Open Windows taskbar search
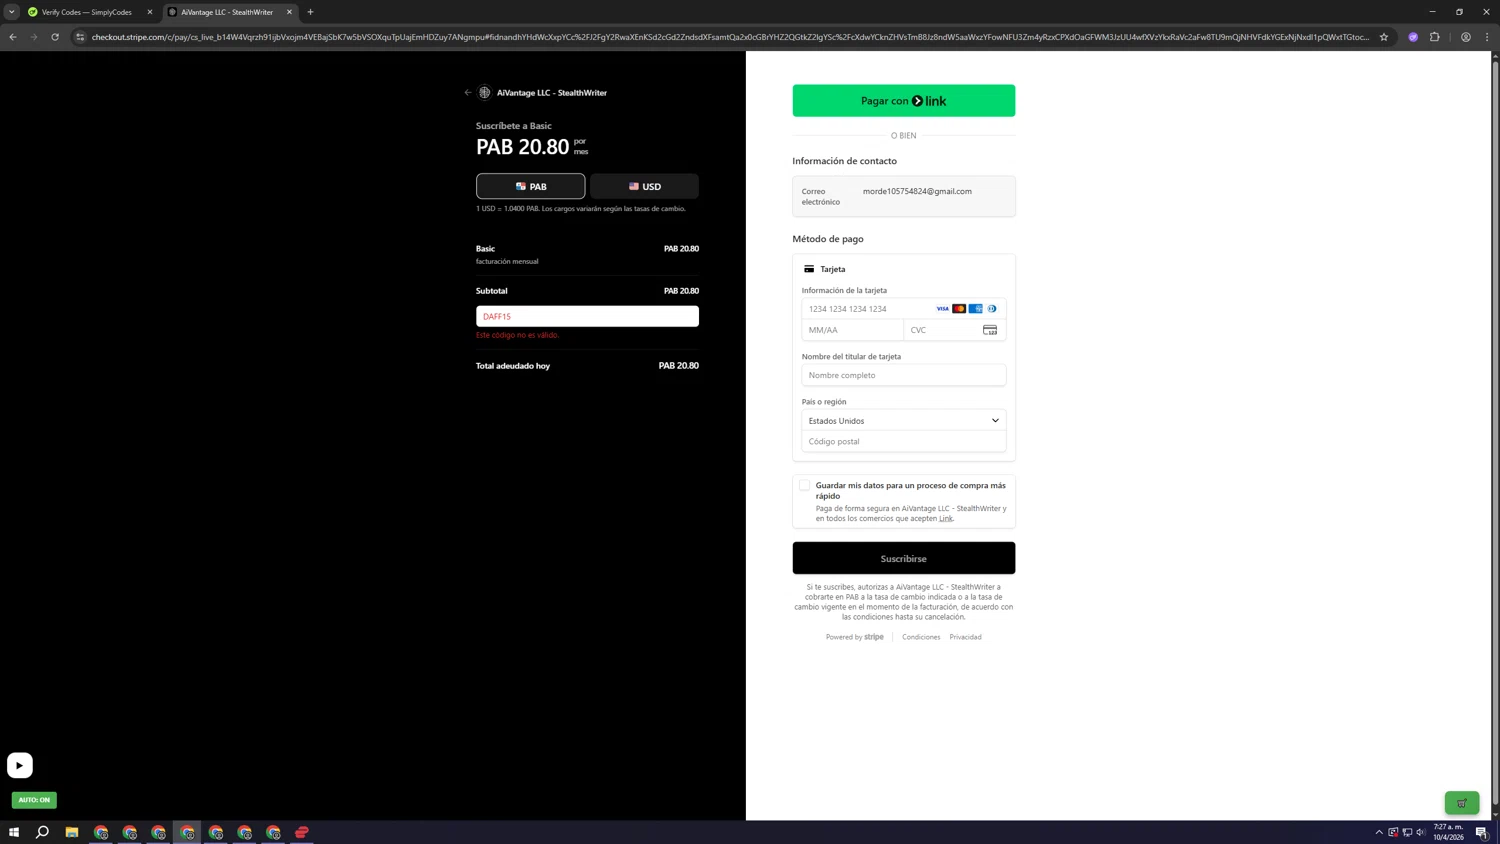This screenshot has height=844, width=1500. (43, 832)
